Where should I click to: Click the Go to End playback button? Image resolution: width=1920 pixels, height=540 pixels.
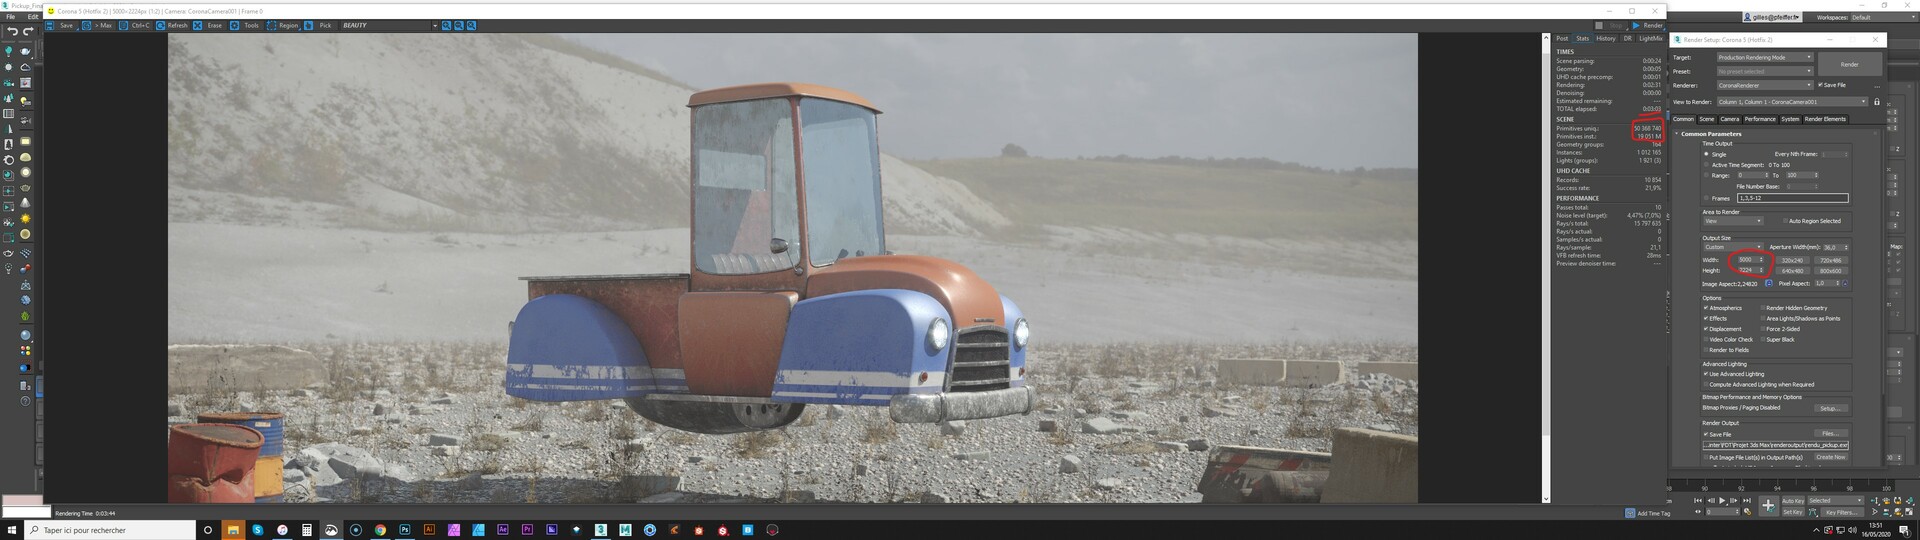1746,500
